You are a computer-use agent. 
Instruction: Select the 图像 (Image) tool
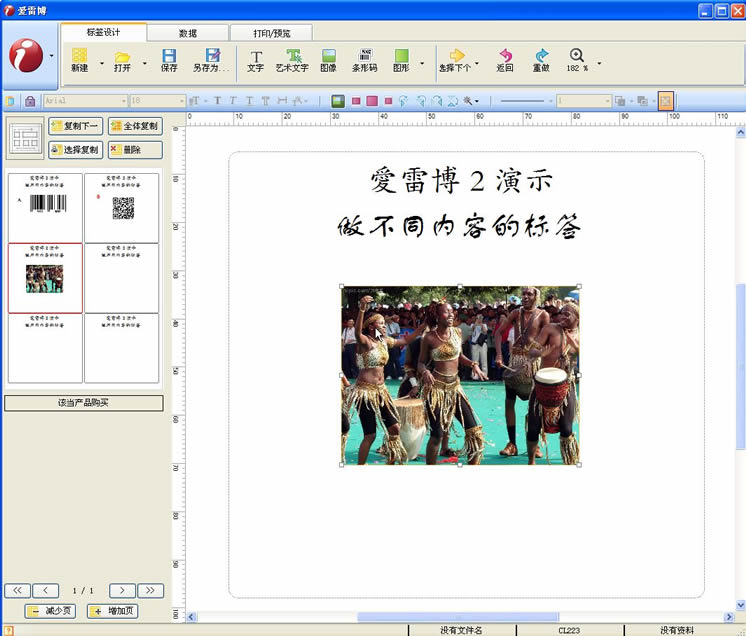pyautogui.click(x=328, y=60)
